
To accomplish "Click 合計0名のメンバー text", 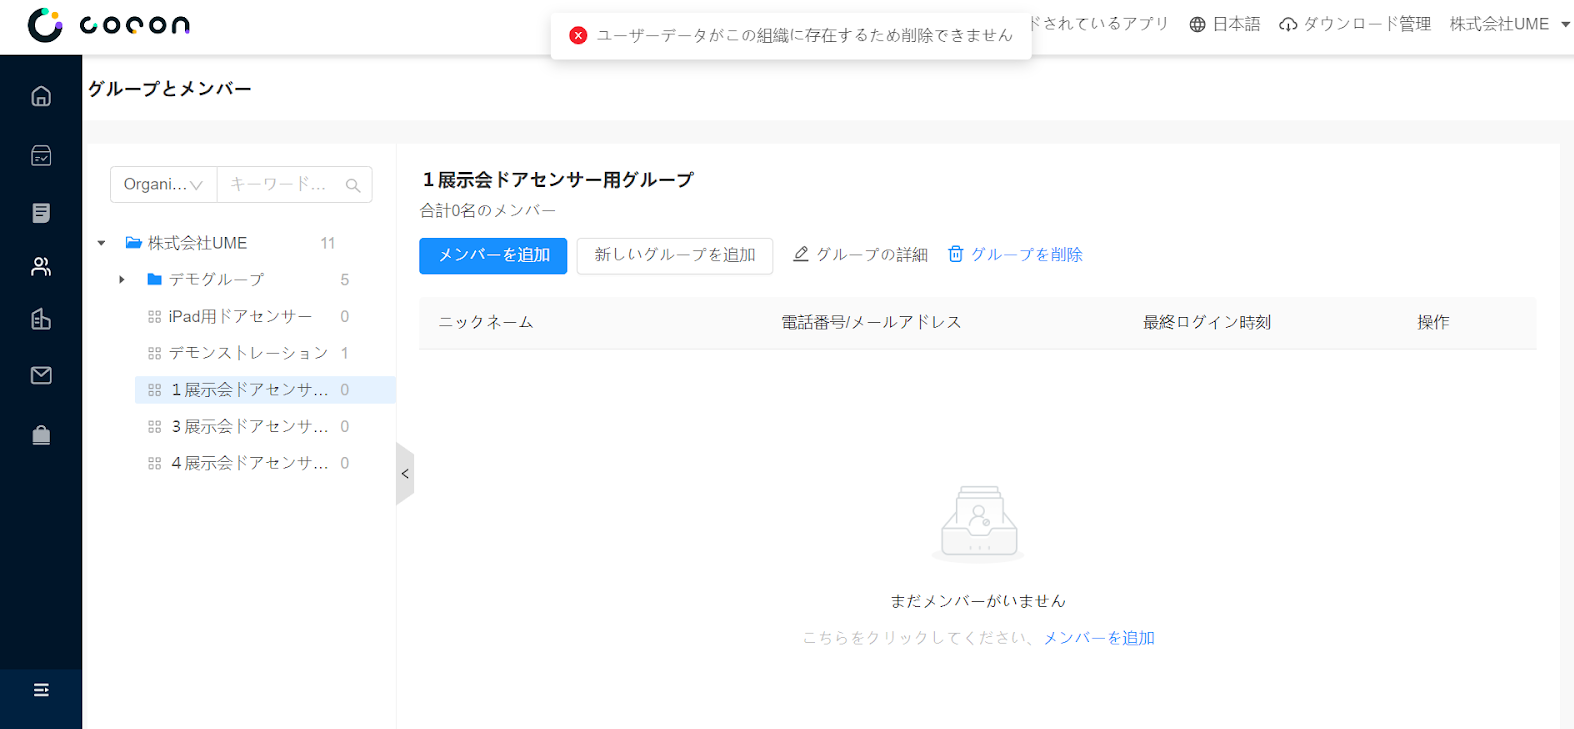I will click(x=488, y=210).
